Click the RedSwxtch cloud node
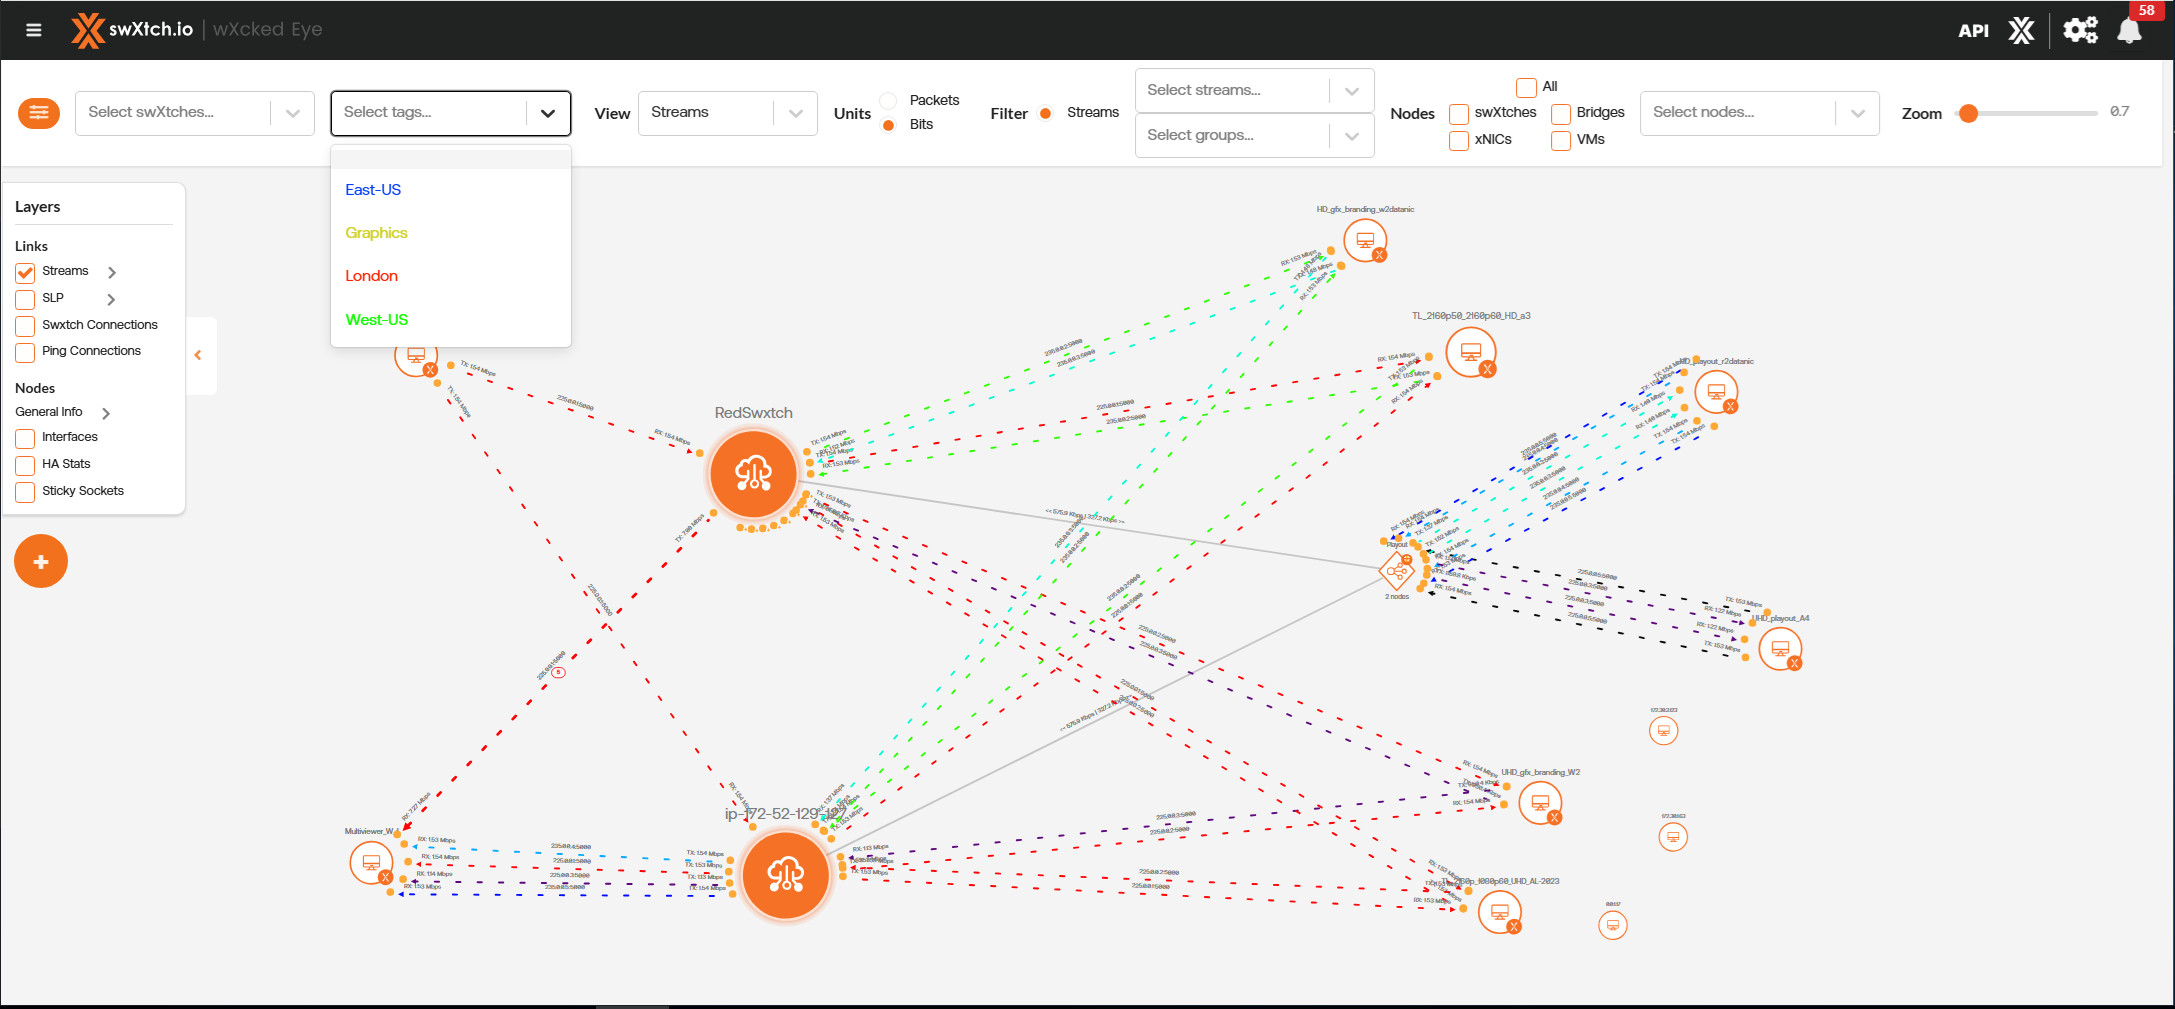This screenshot has width=2175, height=1009. (x=753, y=474)
